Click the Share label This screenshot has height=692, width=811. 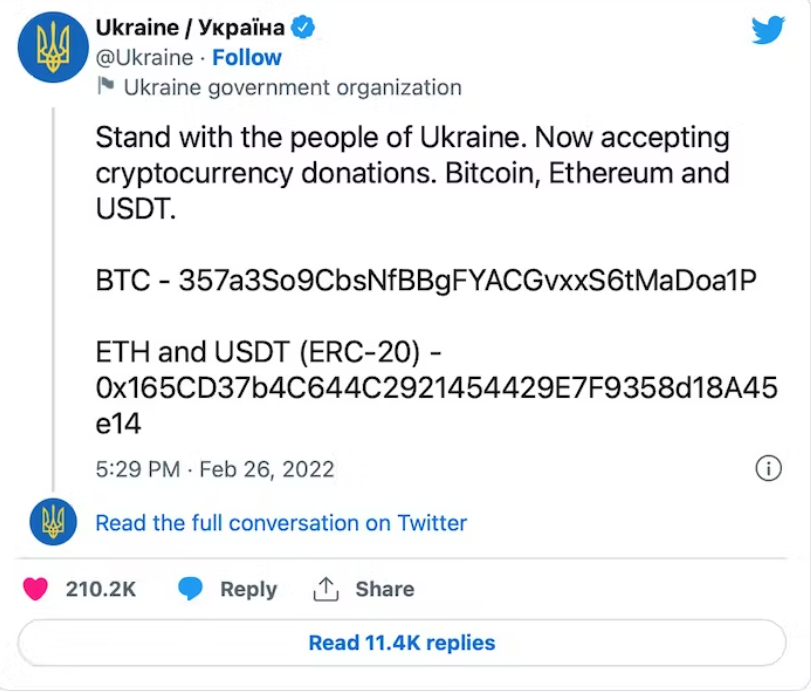tap(385, 589)
